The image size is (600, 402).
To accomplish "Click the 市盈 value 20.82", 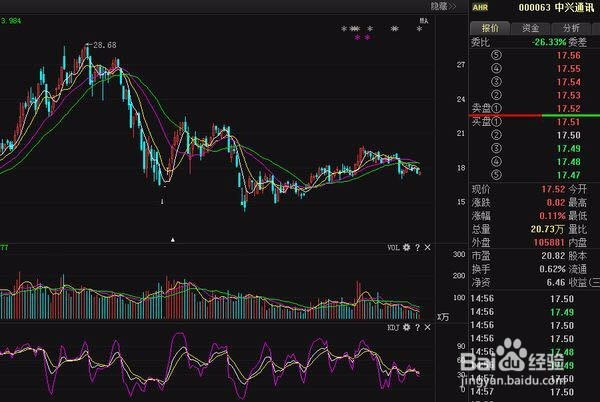I will (x=553, y=256).
